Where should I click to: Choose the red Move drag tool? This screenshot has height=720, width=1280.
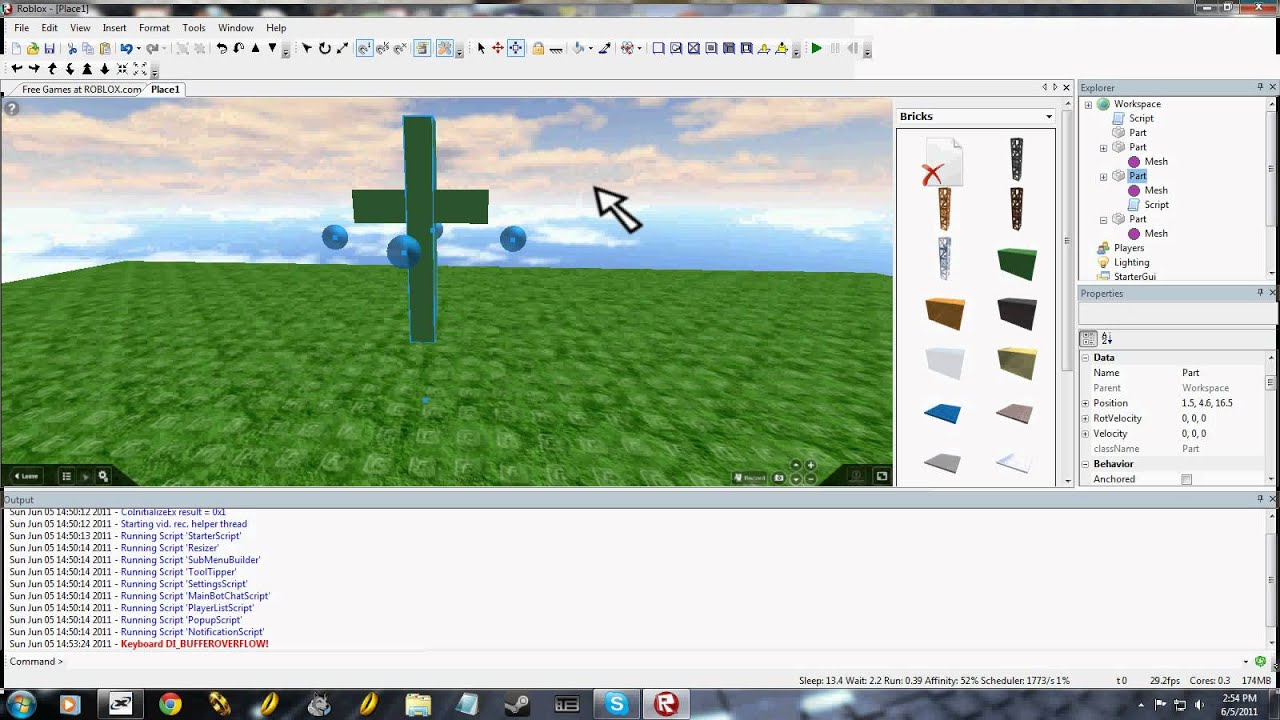[498, 48]
